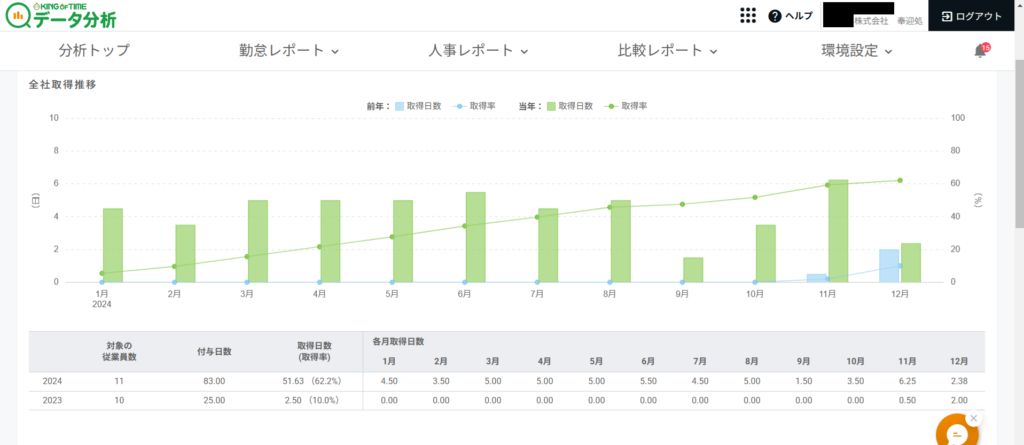Toggle current year 取得率 green line legend

click(628, 105)
